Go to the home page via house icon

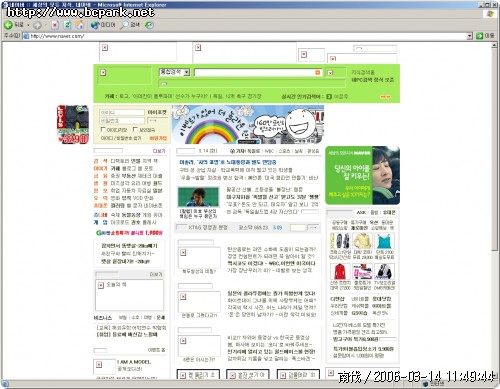coord(79,25)
